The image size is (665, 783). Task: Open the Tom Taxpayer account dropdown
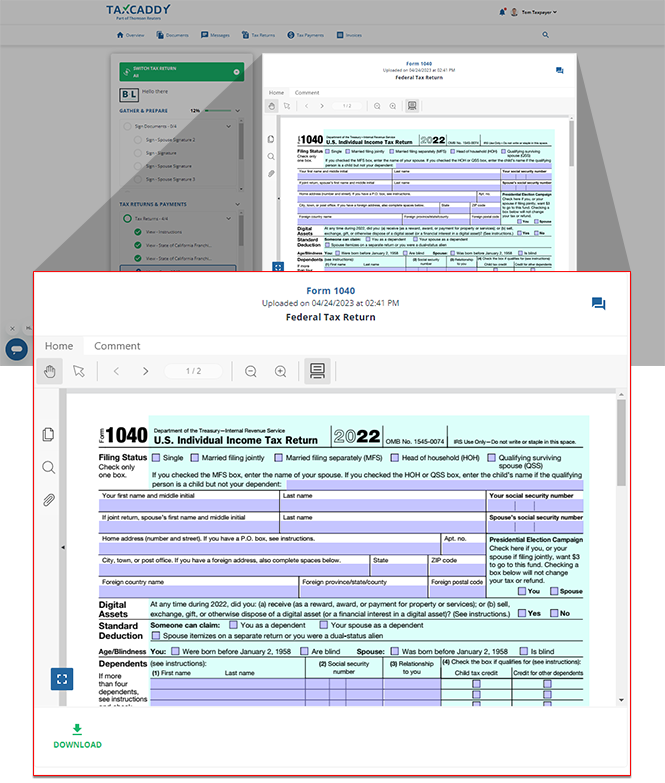[533, 12]
